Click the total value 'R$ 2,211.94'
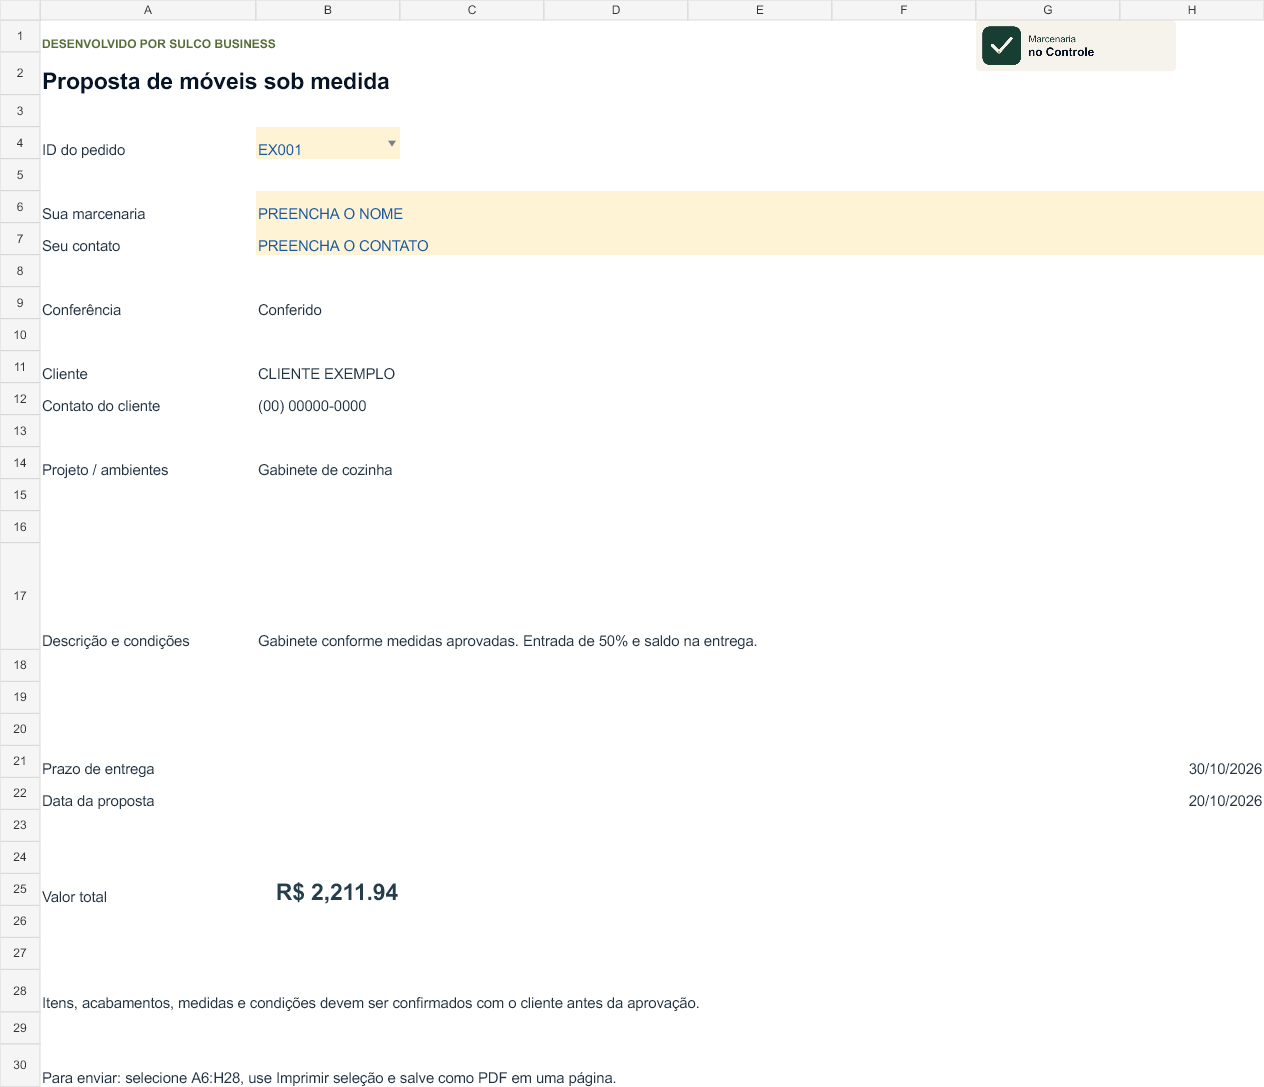The height and width of the screenshot is (1087, 1264). [337, 892]
